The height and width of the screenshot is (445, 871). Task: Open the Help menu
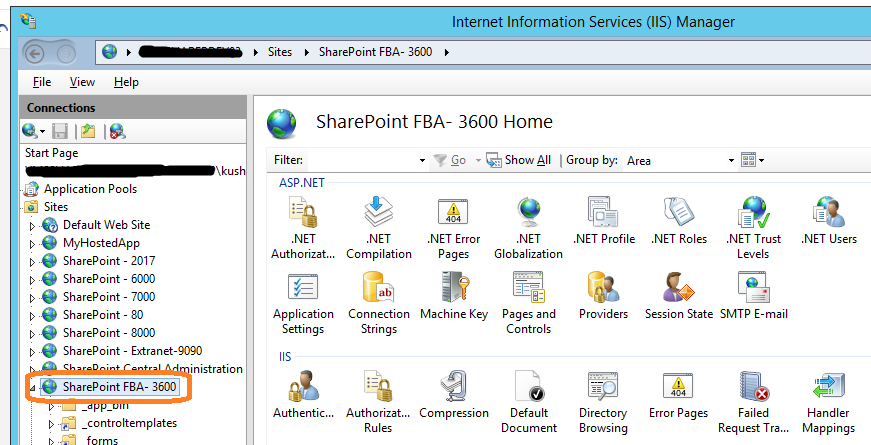[x=126, y=82]
